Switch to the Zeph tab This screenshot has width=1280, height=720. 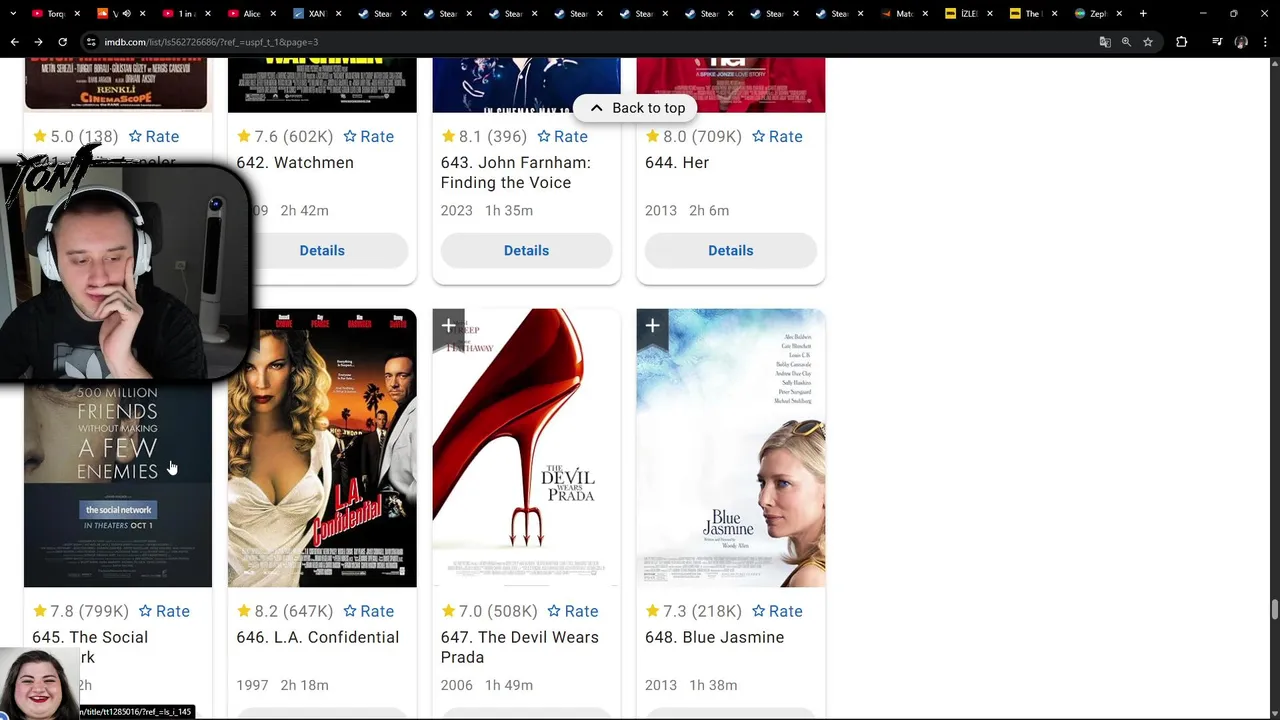coord(1097,14)
